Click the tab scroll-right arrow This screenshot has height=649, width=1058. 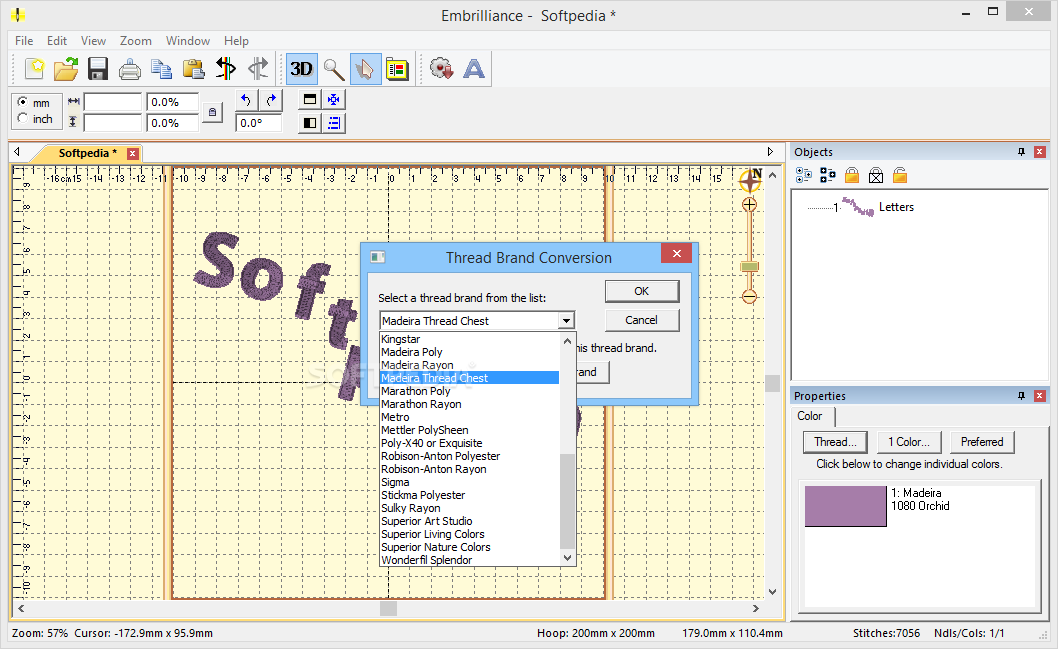pos(770,152)
